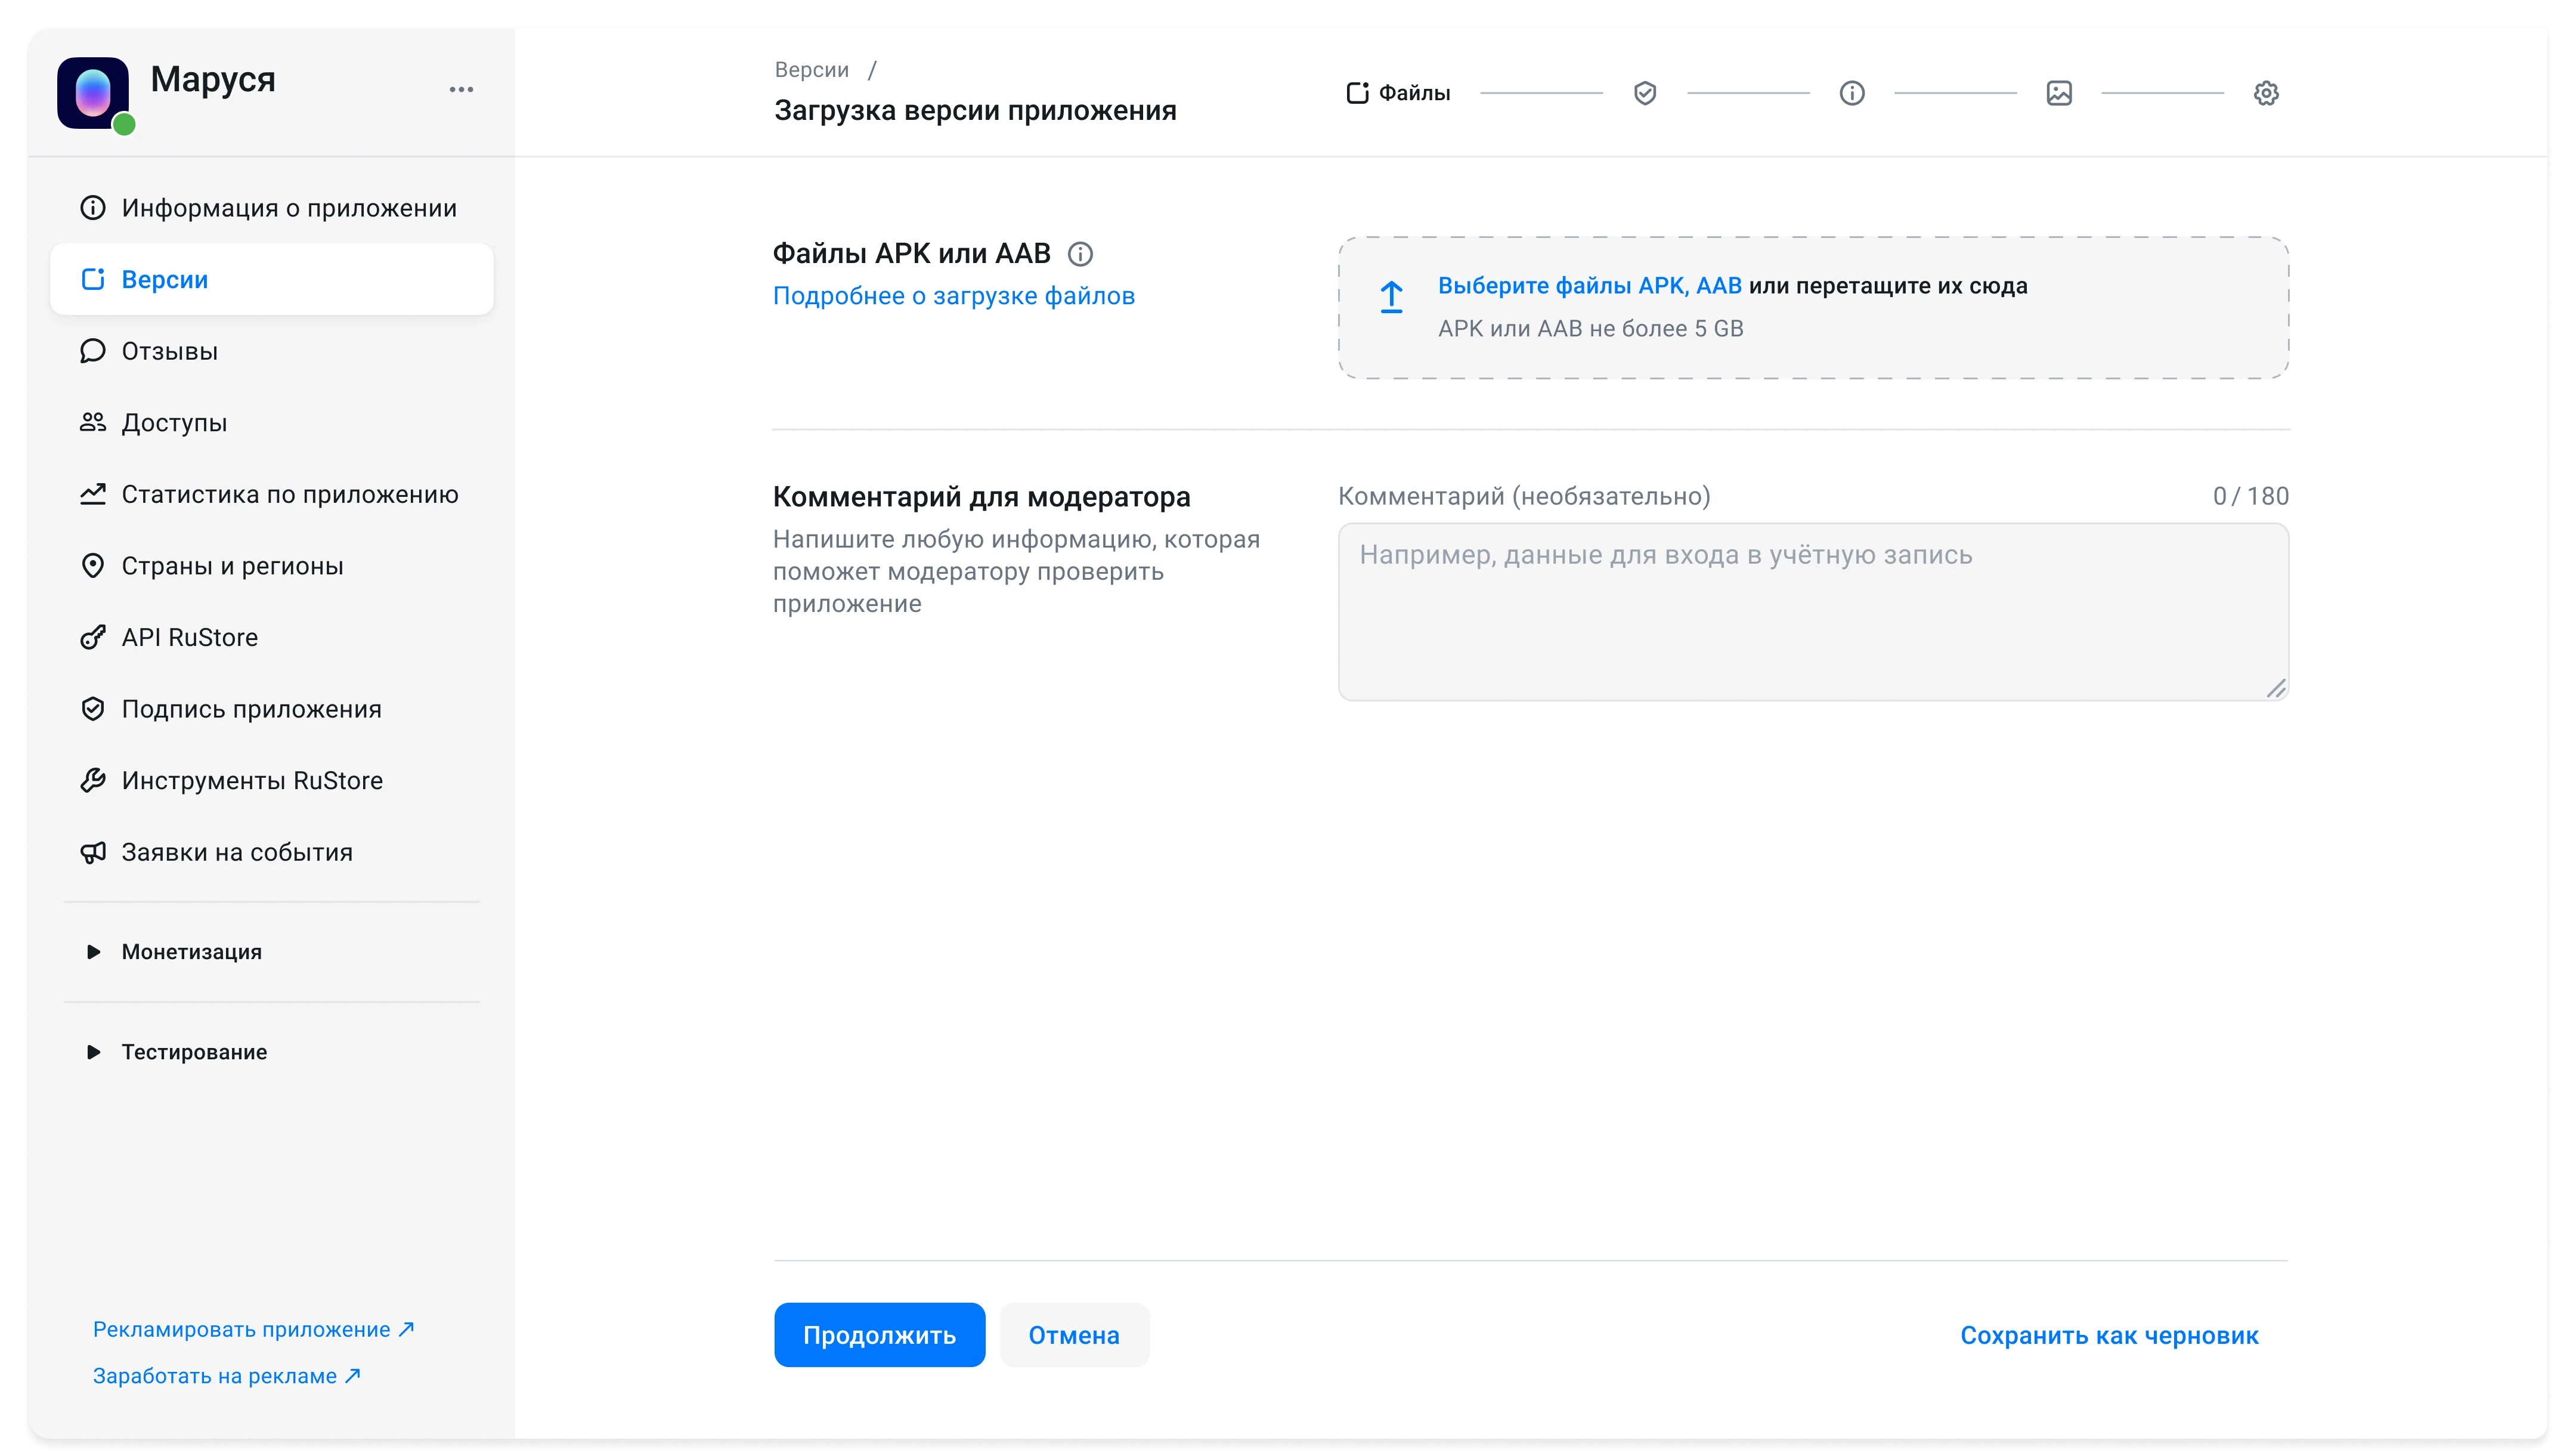Select the Версии sidebar item

(x=272, y=279)
